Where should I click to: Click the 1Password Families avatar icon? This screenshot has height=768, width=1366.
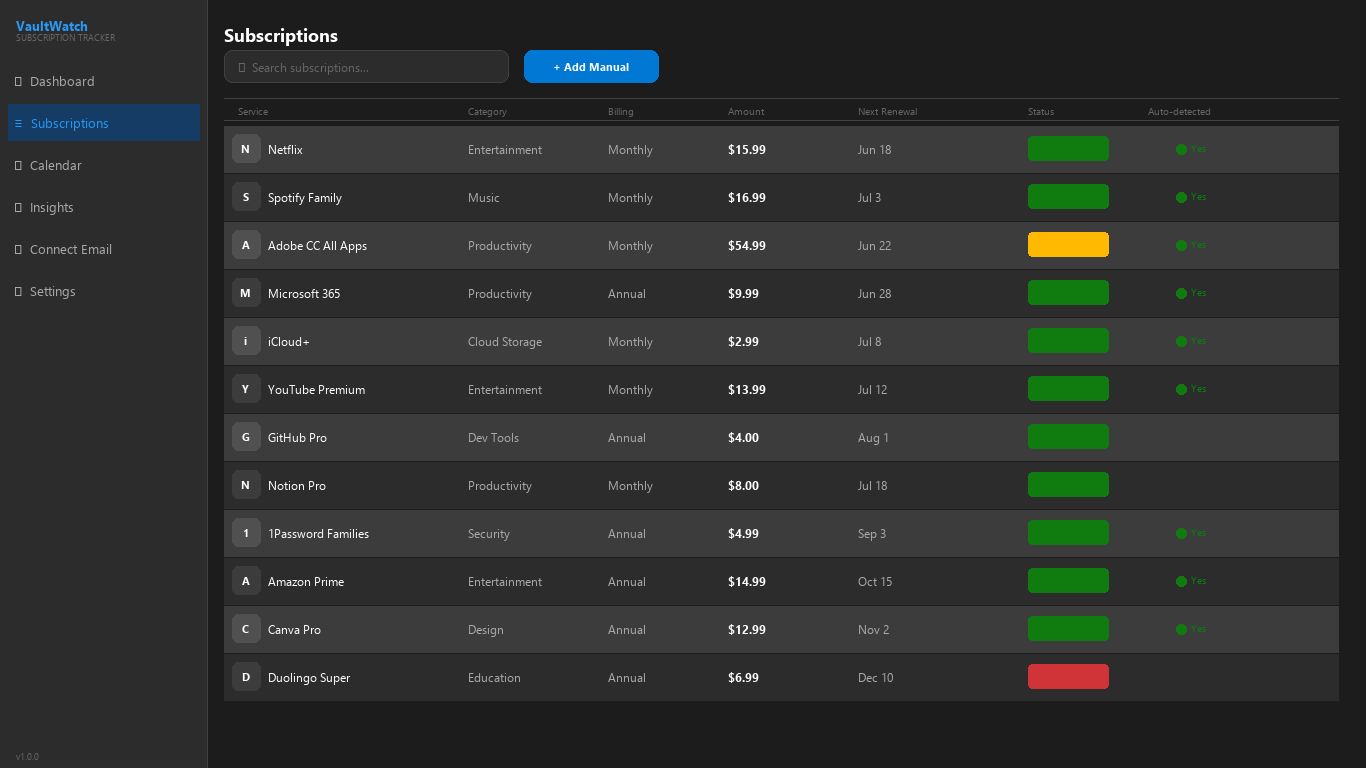(246, 533)
